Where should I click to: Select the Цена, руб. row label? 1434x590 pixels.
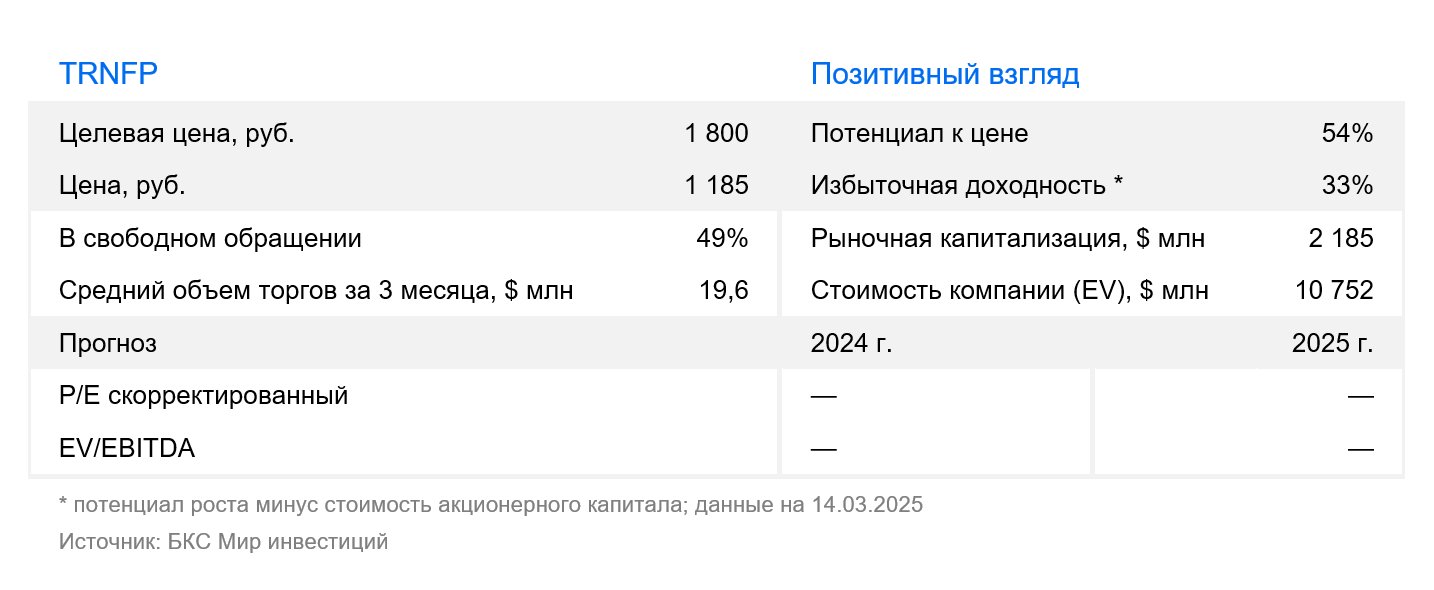[122, 186]
